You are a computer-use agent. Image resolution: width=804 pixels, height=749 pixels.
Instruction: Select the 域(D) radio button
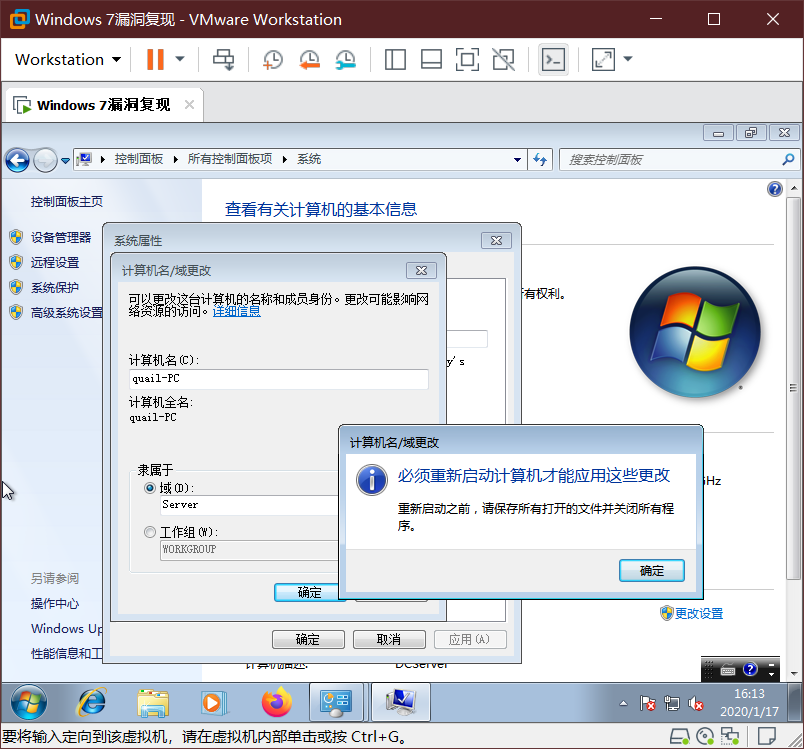pyautogui.click(x=150, y=488)
